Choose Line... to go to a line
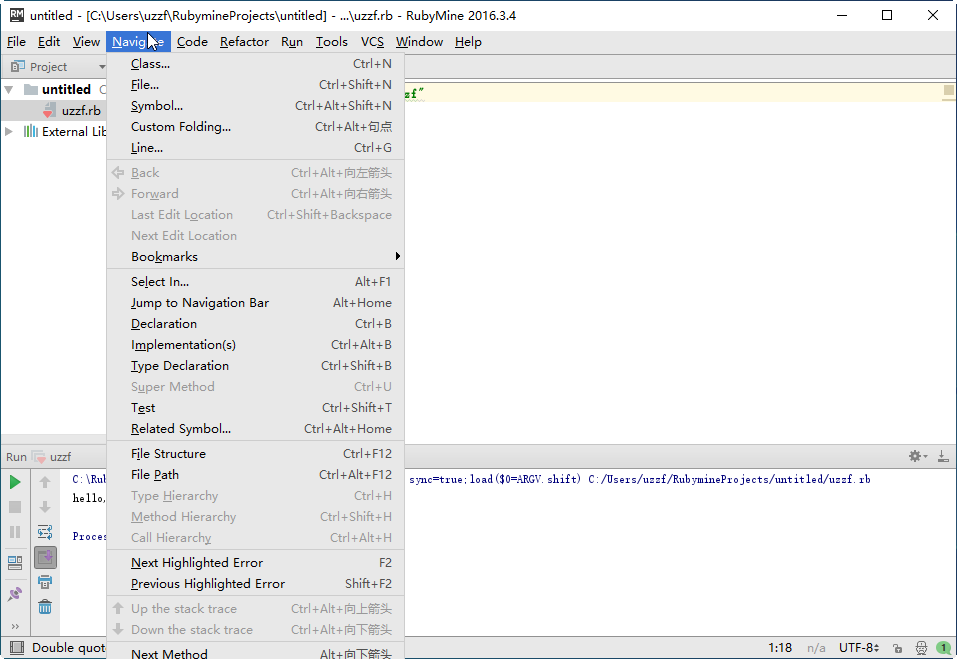Screen dimensions: 957x659 tap(255, 148)
